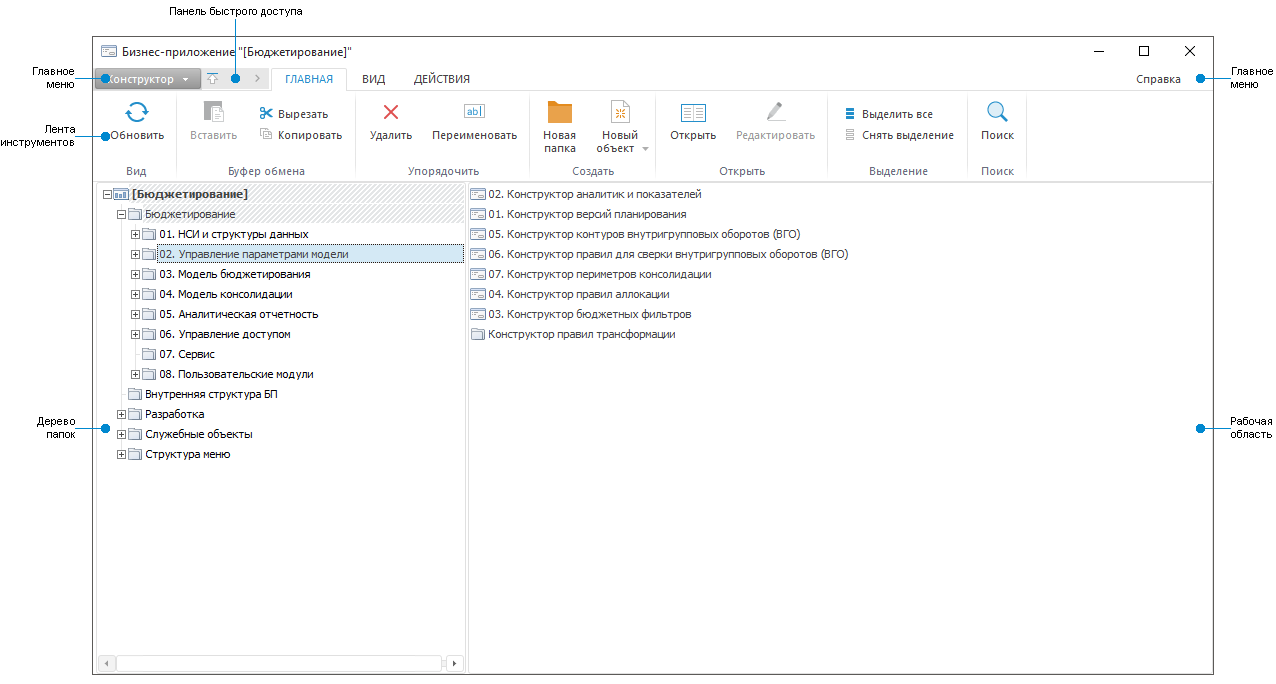1276x684 pixels.
Task: Minimize the Бизнес-приложение window
Action: pyautogui.click(x=1098, y=51)
